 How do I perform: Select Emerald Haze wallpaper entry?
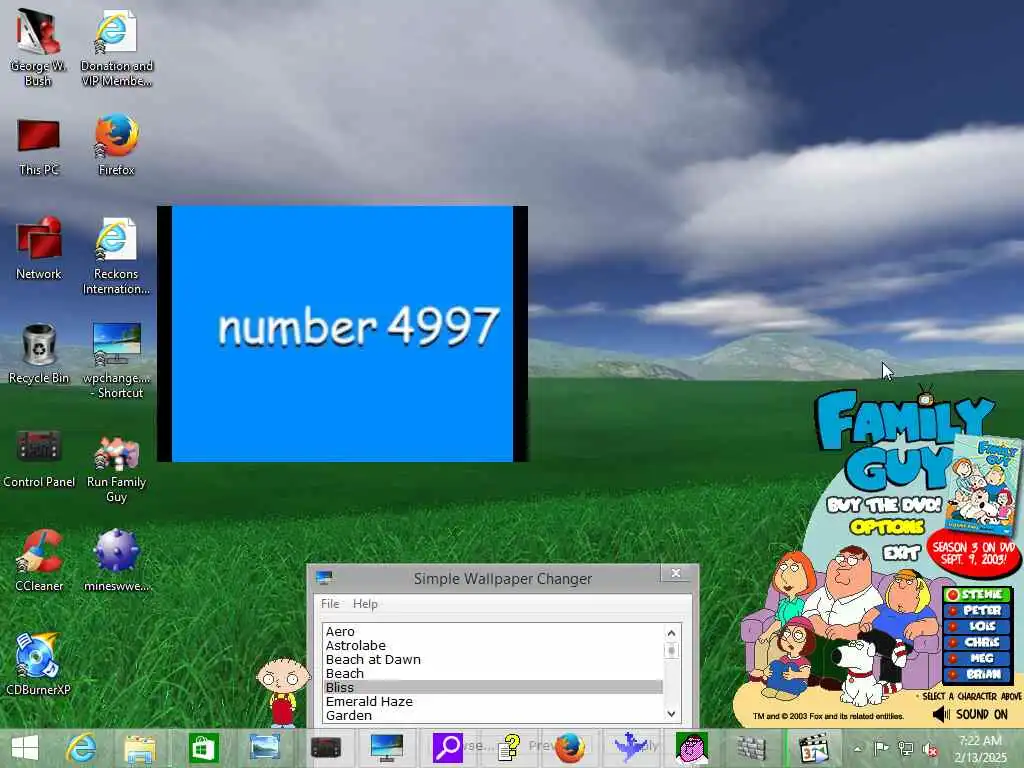[x=493, y=701]
